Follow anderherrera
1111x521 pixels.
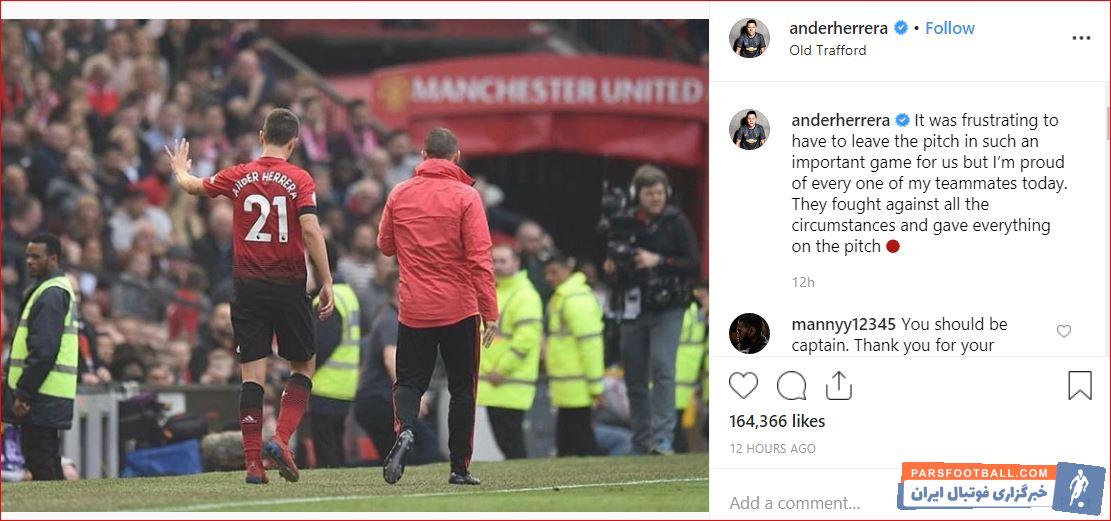point(949,28)
